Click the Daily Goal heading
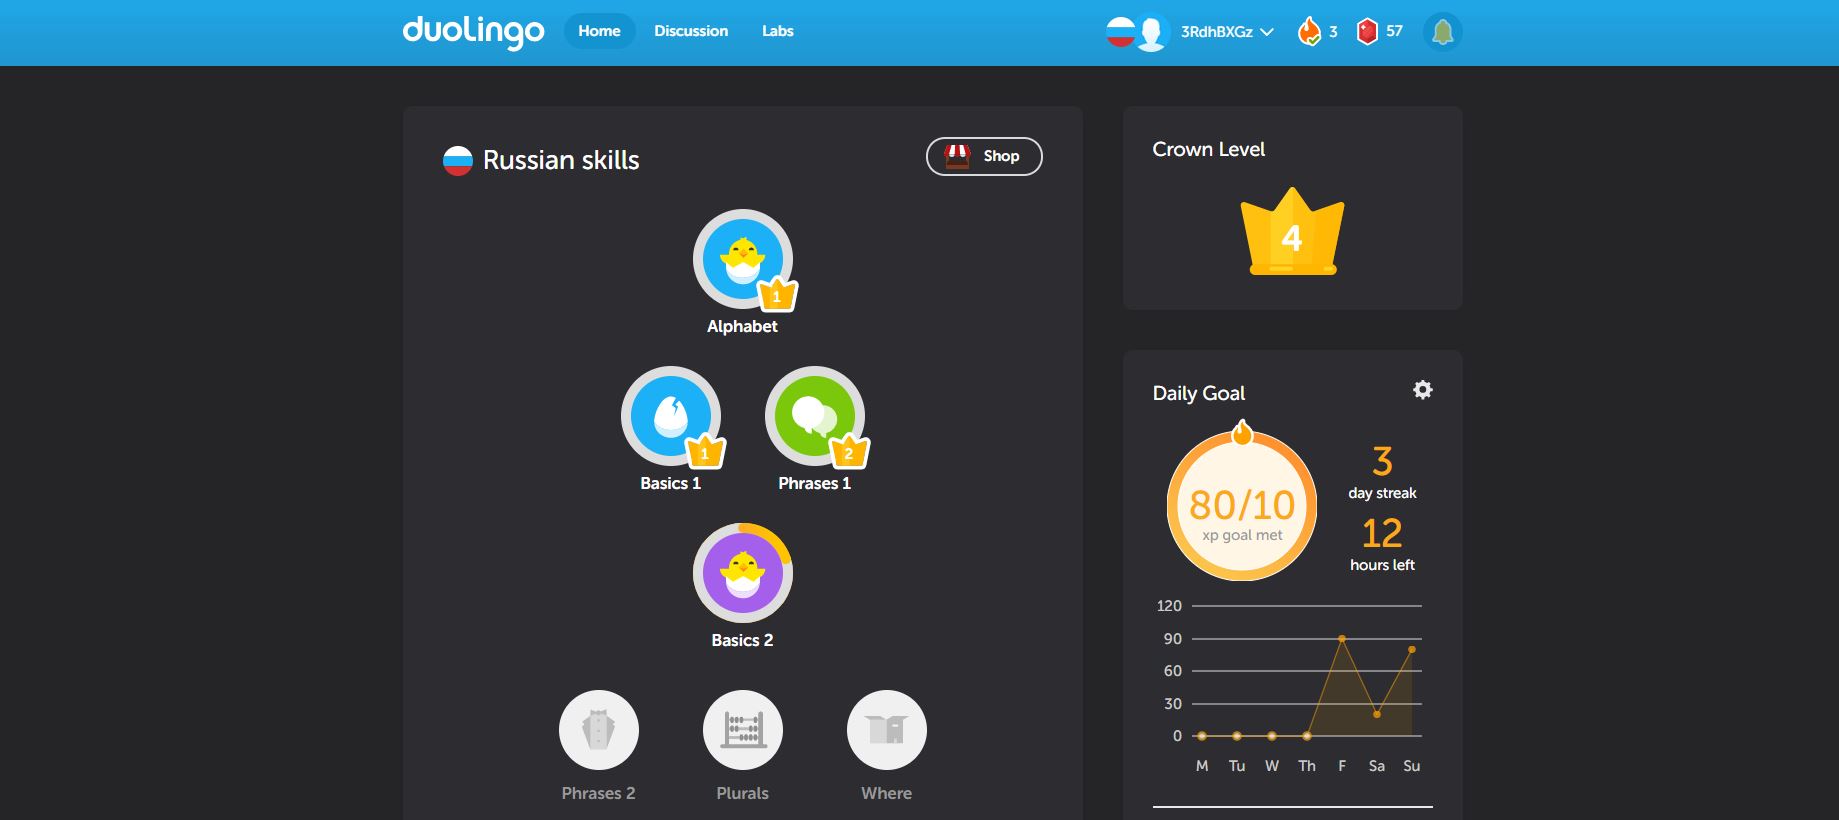The width and height of the screenshot is (1839, 820). (1198, 393)
